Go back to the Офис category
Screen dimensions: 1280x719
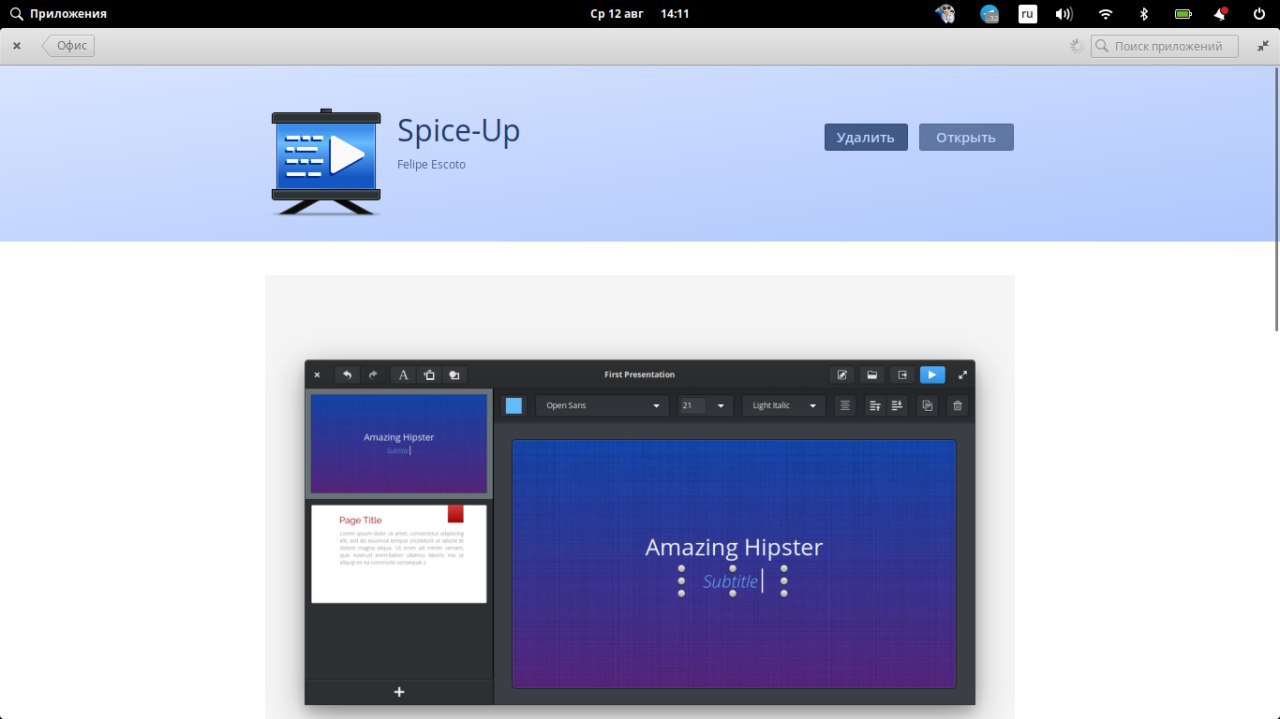point(68,46)
